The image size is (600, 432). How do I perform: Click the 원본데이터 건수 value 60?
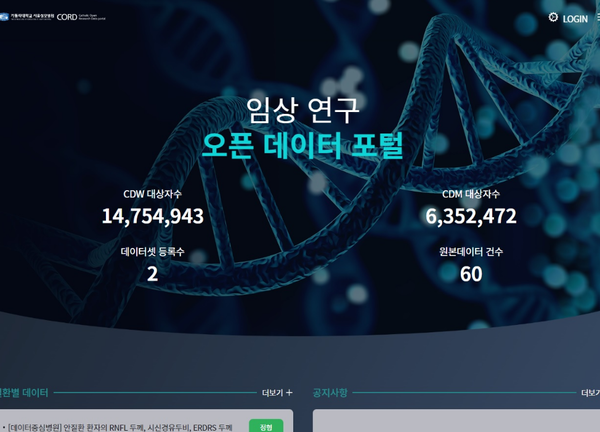point(471,273)
